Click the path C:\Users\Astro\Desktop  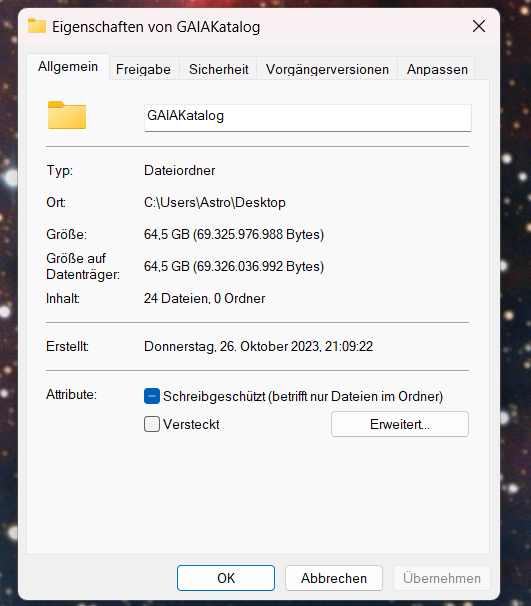tap(215, 203)
